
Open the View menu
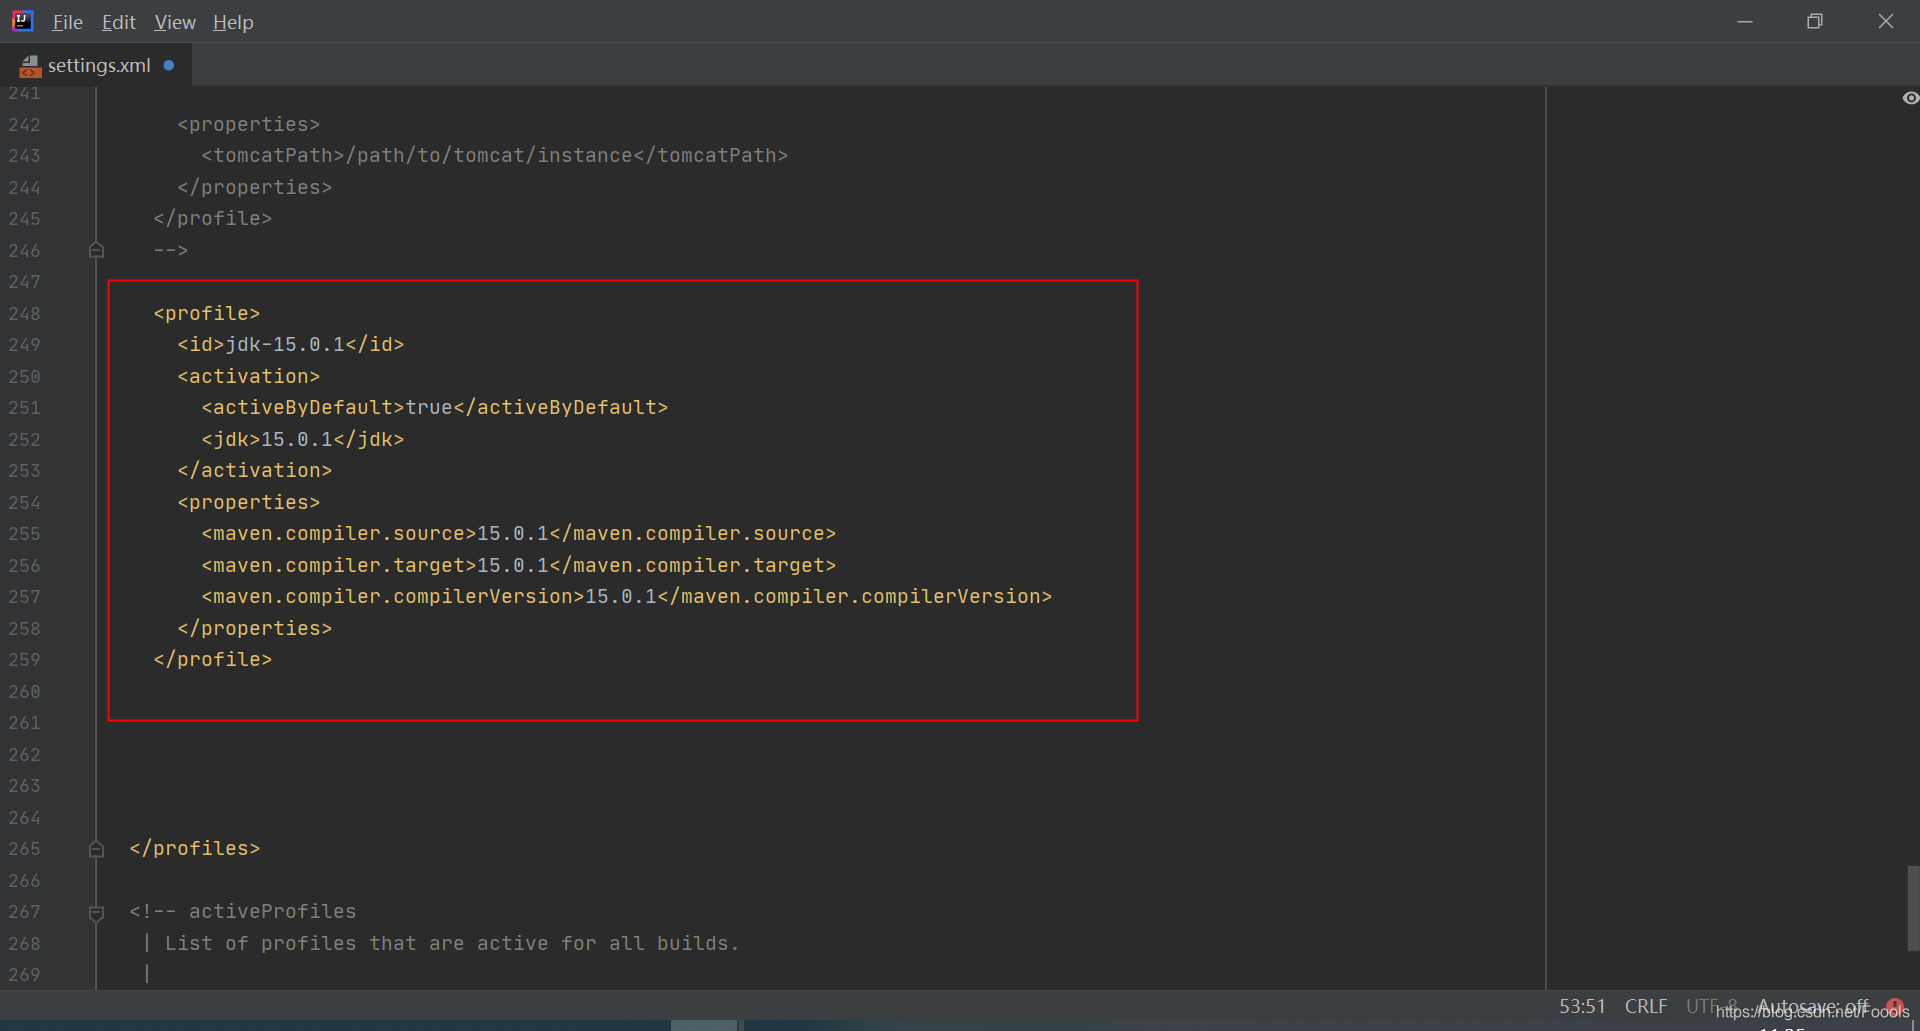pos(175,22)
